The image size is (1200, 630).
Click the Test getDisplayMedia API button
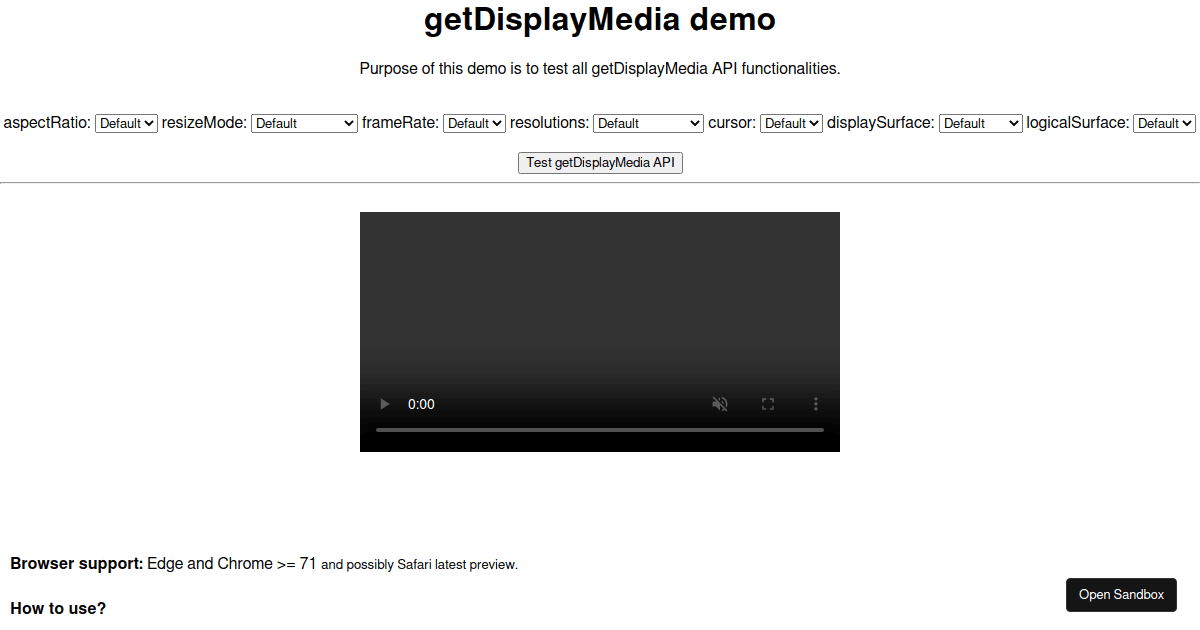[600, 162]
